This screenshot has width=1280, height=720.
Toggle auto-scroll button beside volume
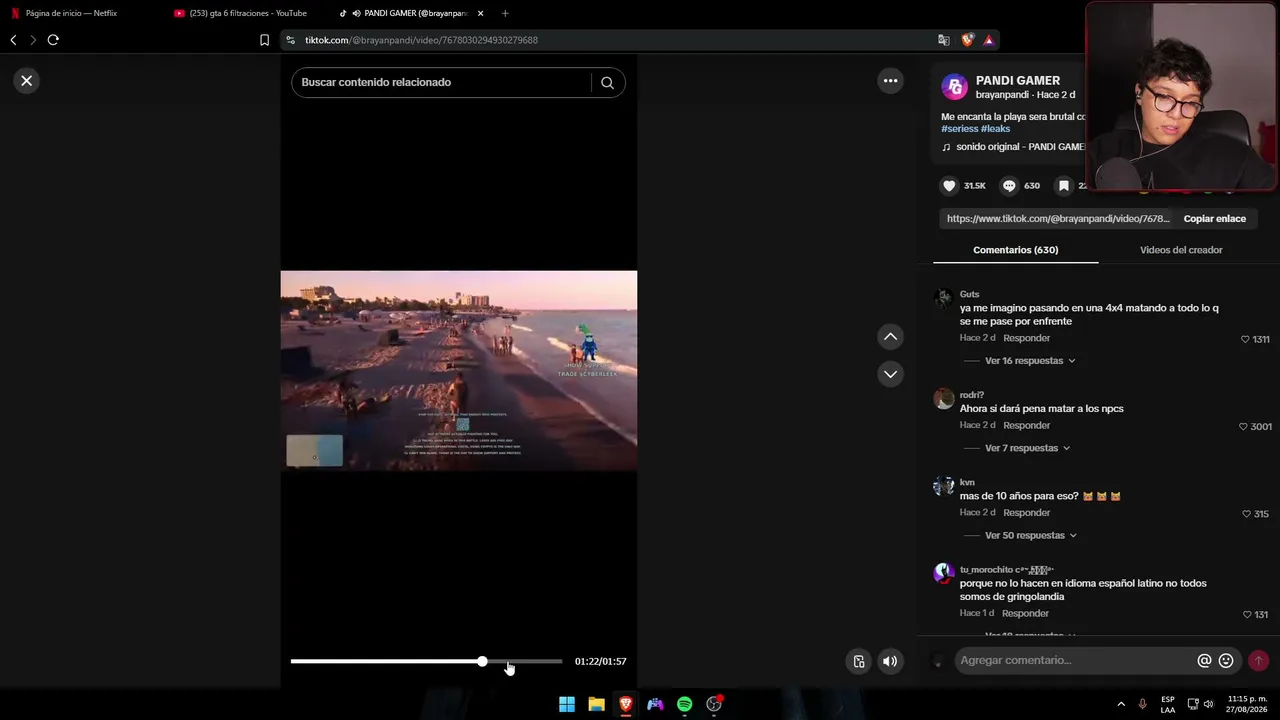coord(859,661)
